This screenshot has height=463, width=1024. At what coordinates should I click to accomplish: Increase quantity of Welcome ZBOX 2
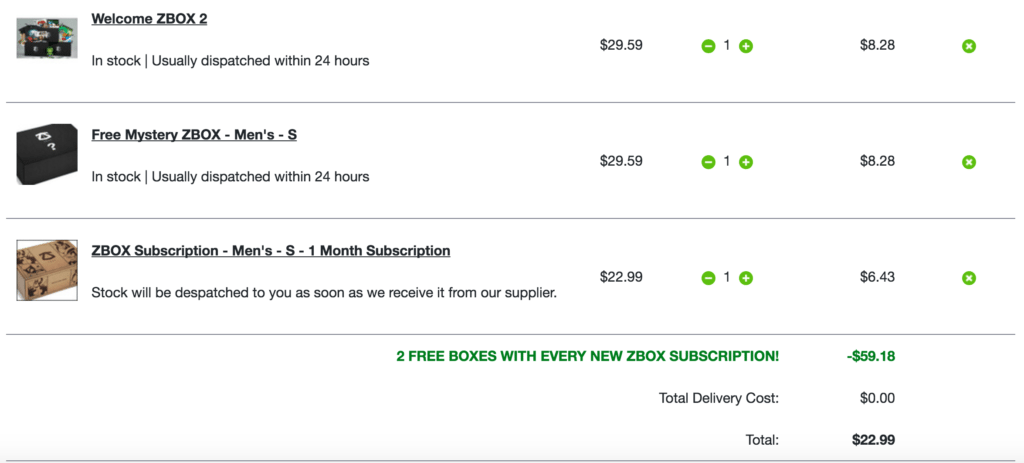[746, 46]
